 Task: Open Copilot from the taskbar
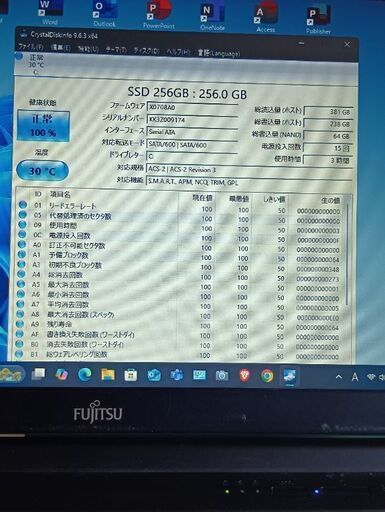coord(62,375)
